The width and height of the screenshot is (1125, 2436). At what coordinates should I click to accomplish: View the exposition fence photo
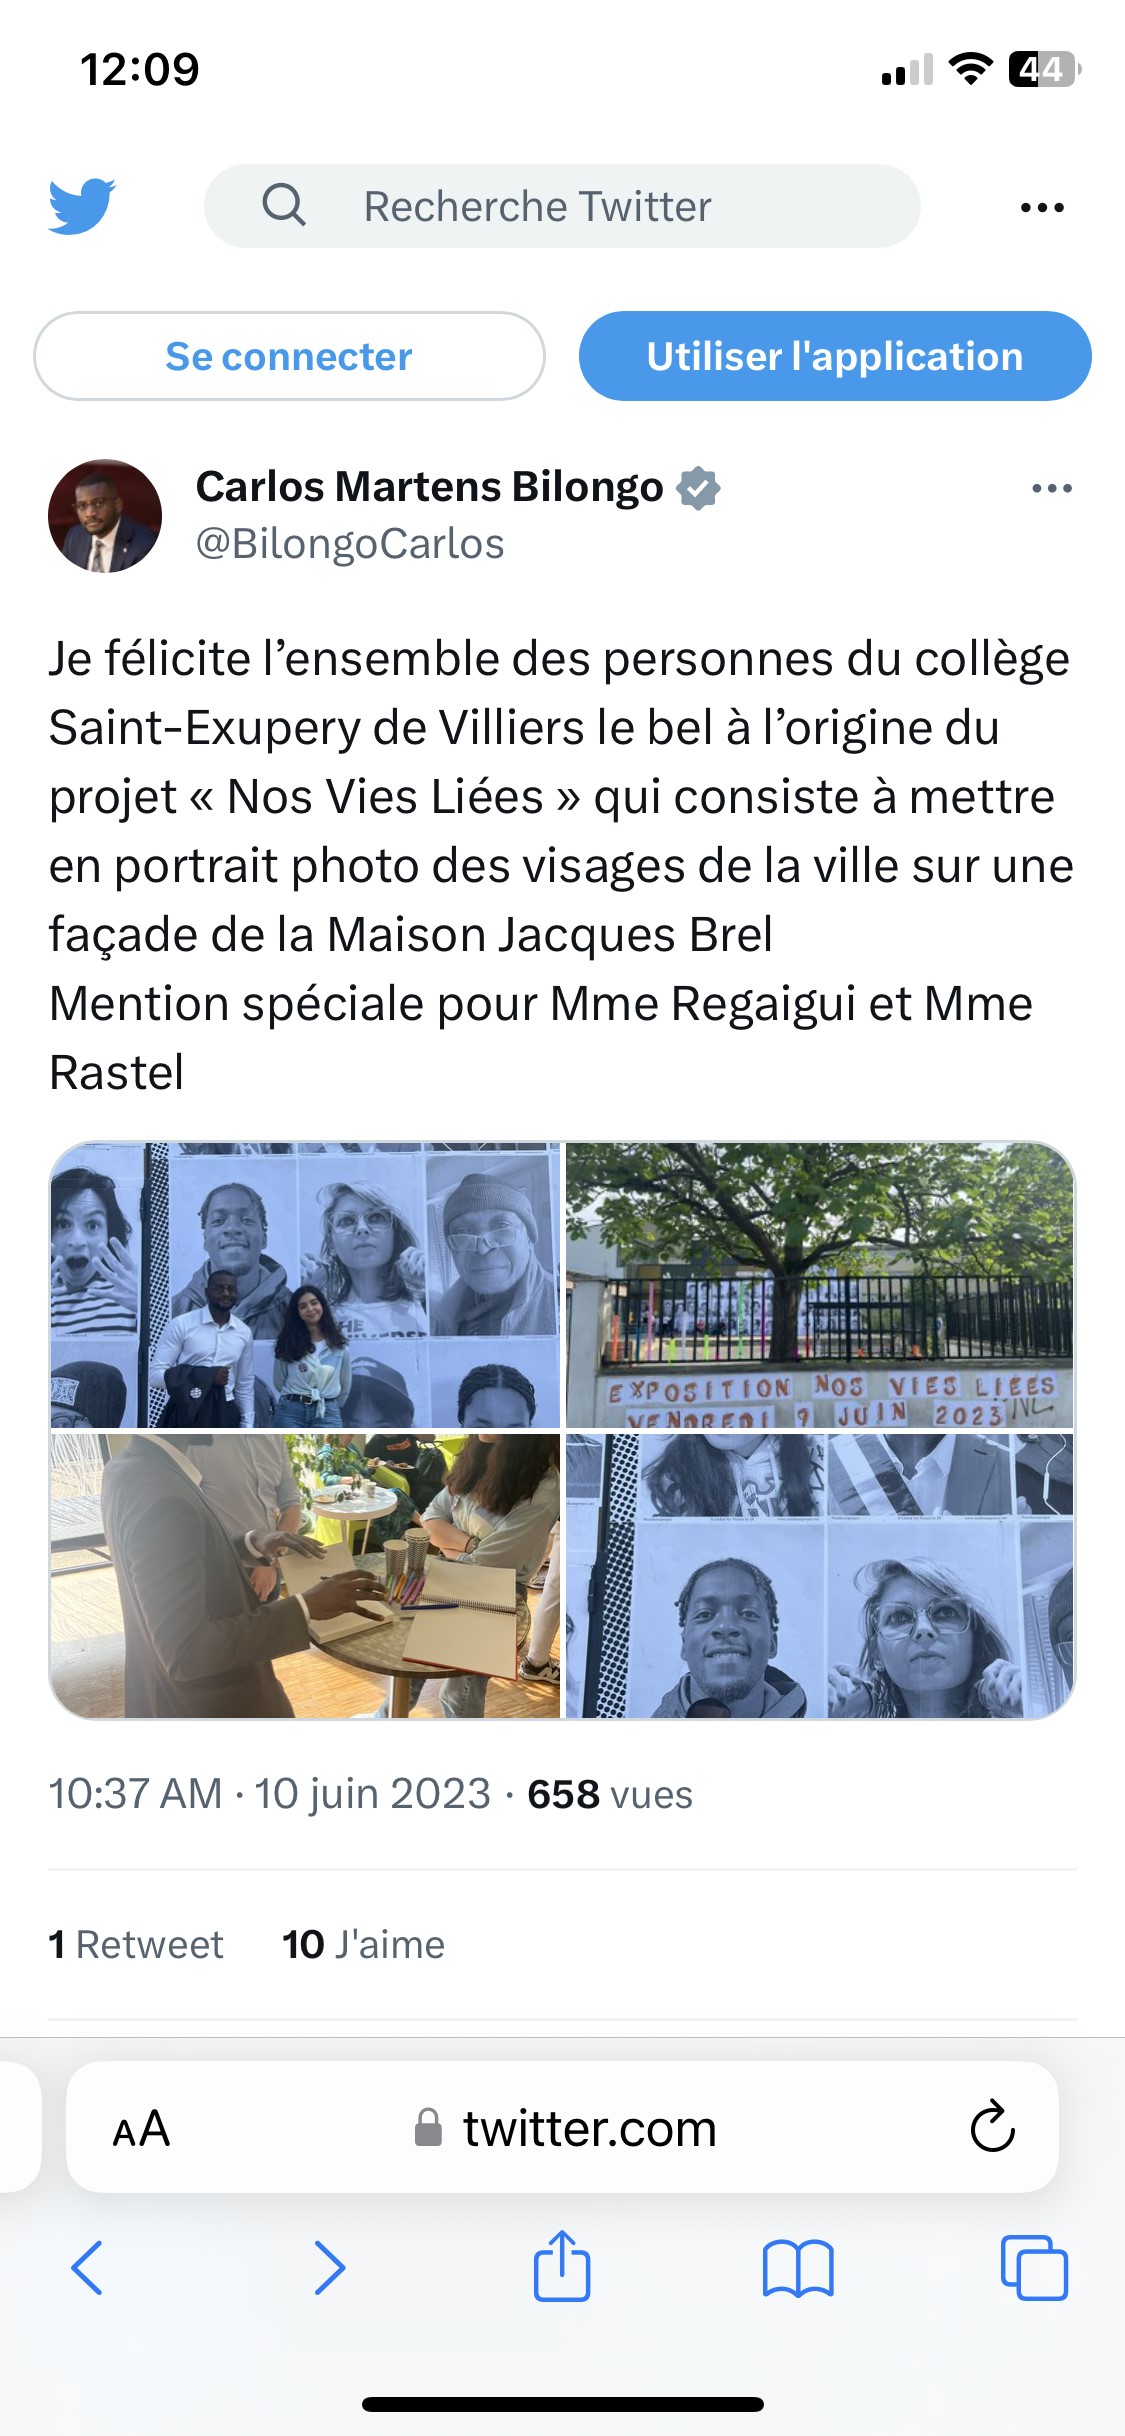pos(820,1285)
